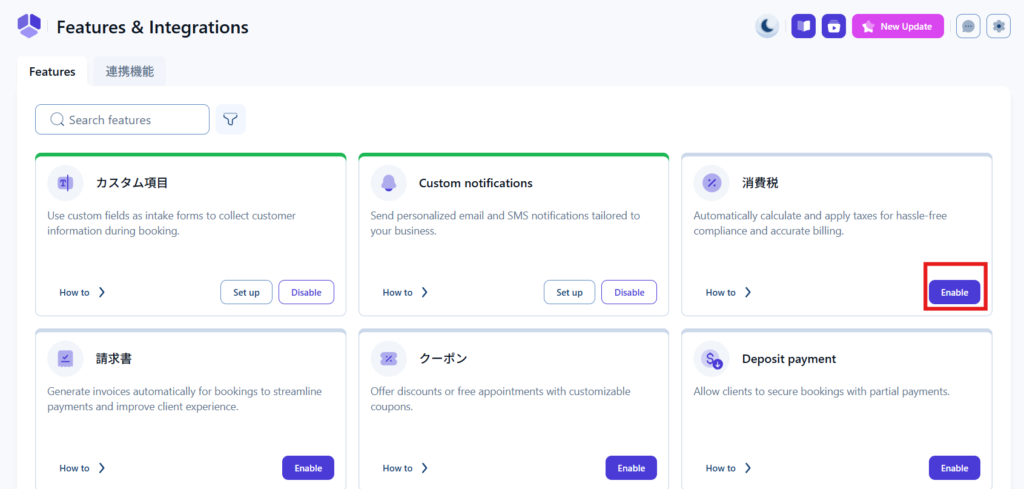Expand How to for Custom notifications
The height and width of the screenshot is (489, 1024).
tap(405, 293)
